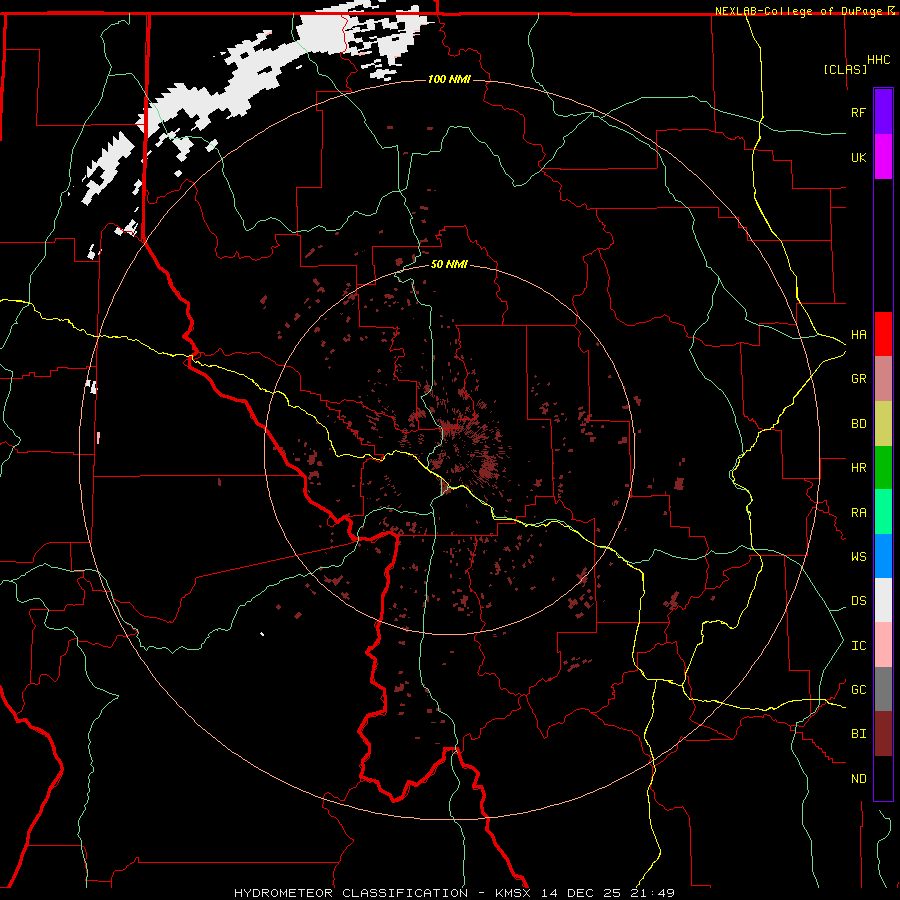Pick the RA light green swatch
The height and width of the screenshot is (900, 900).
coord(883,511)
